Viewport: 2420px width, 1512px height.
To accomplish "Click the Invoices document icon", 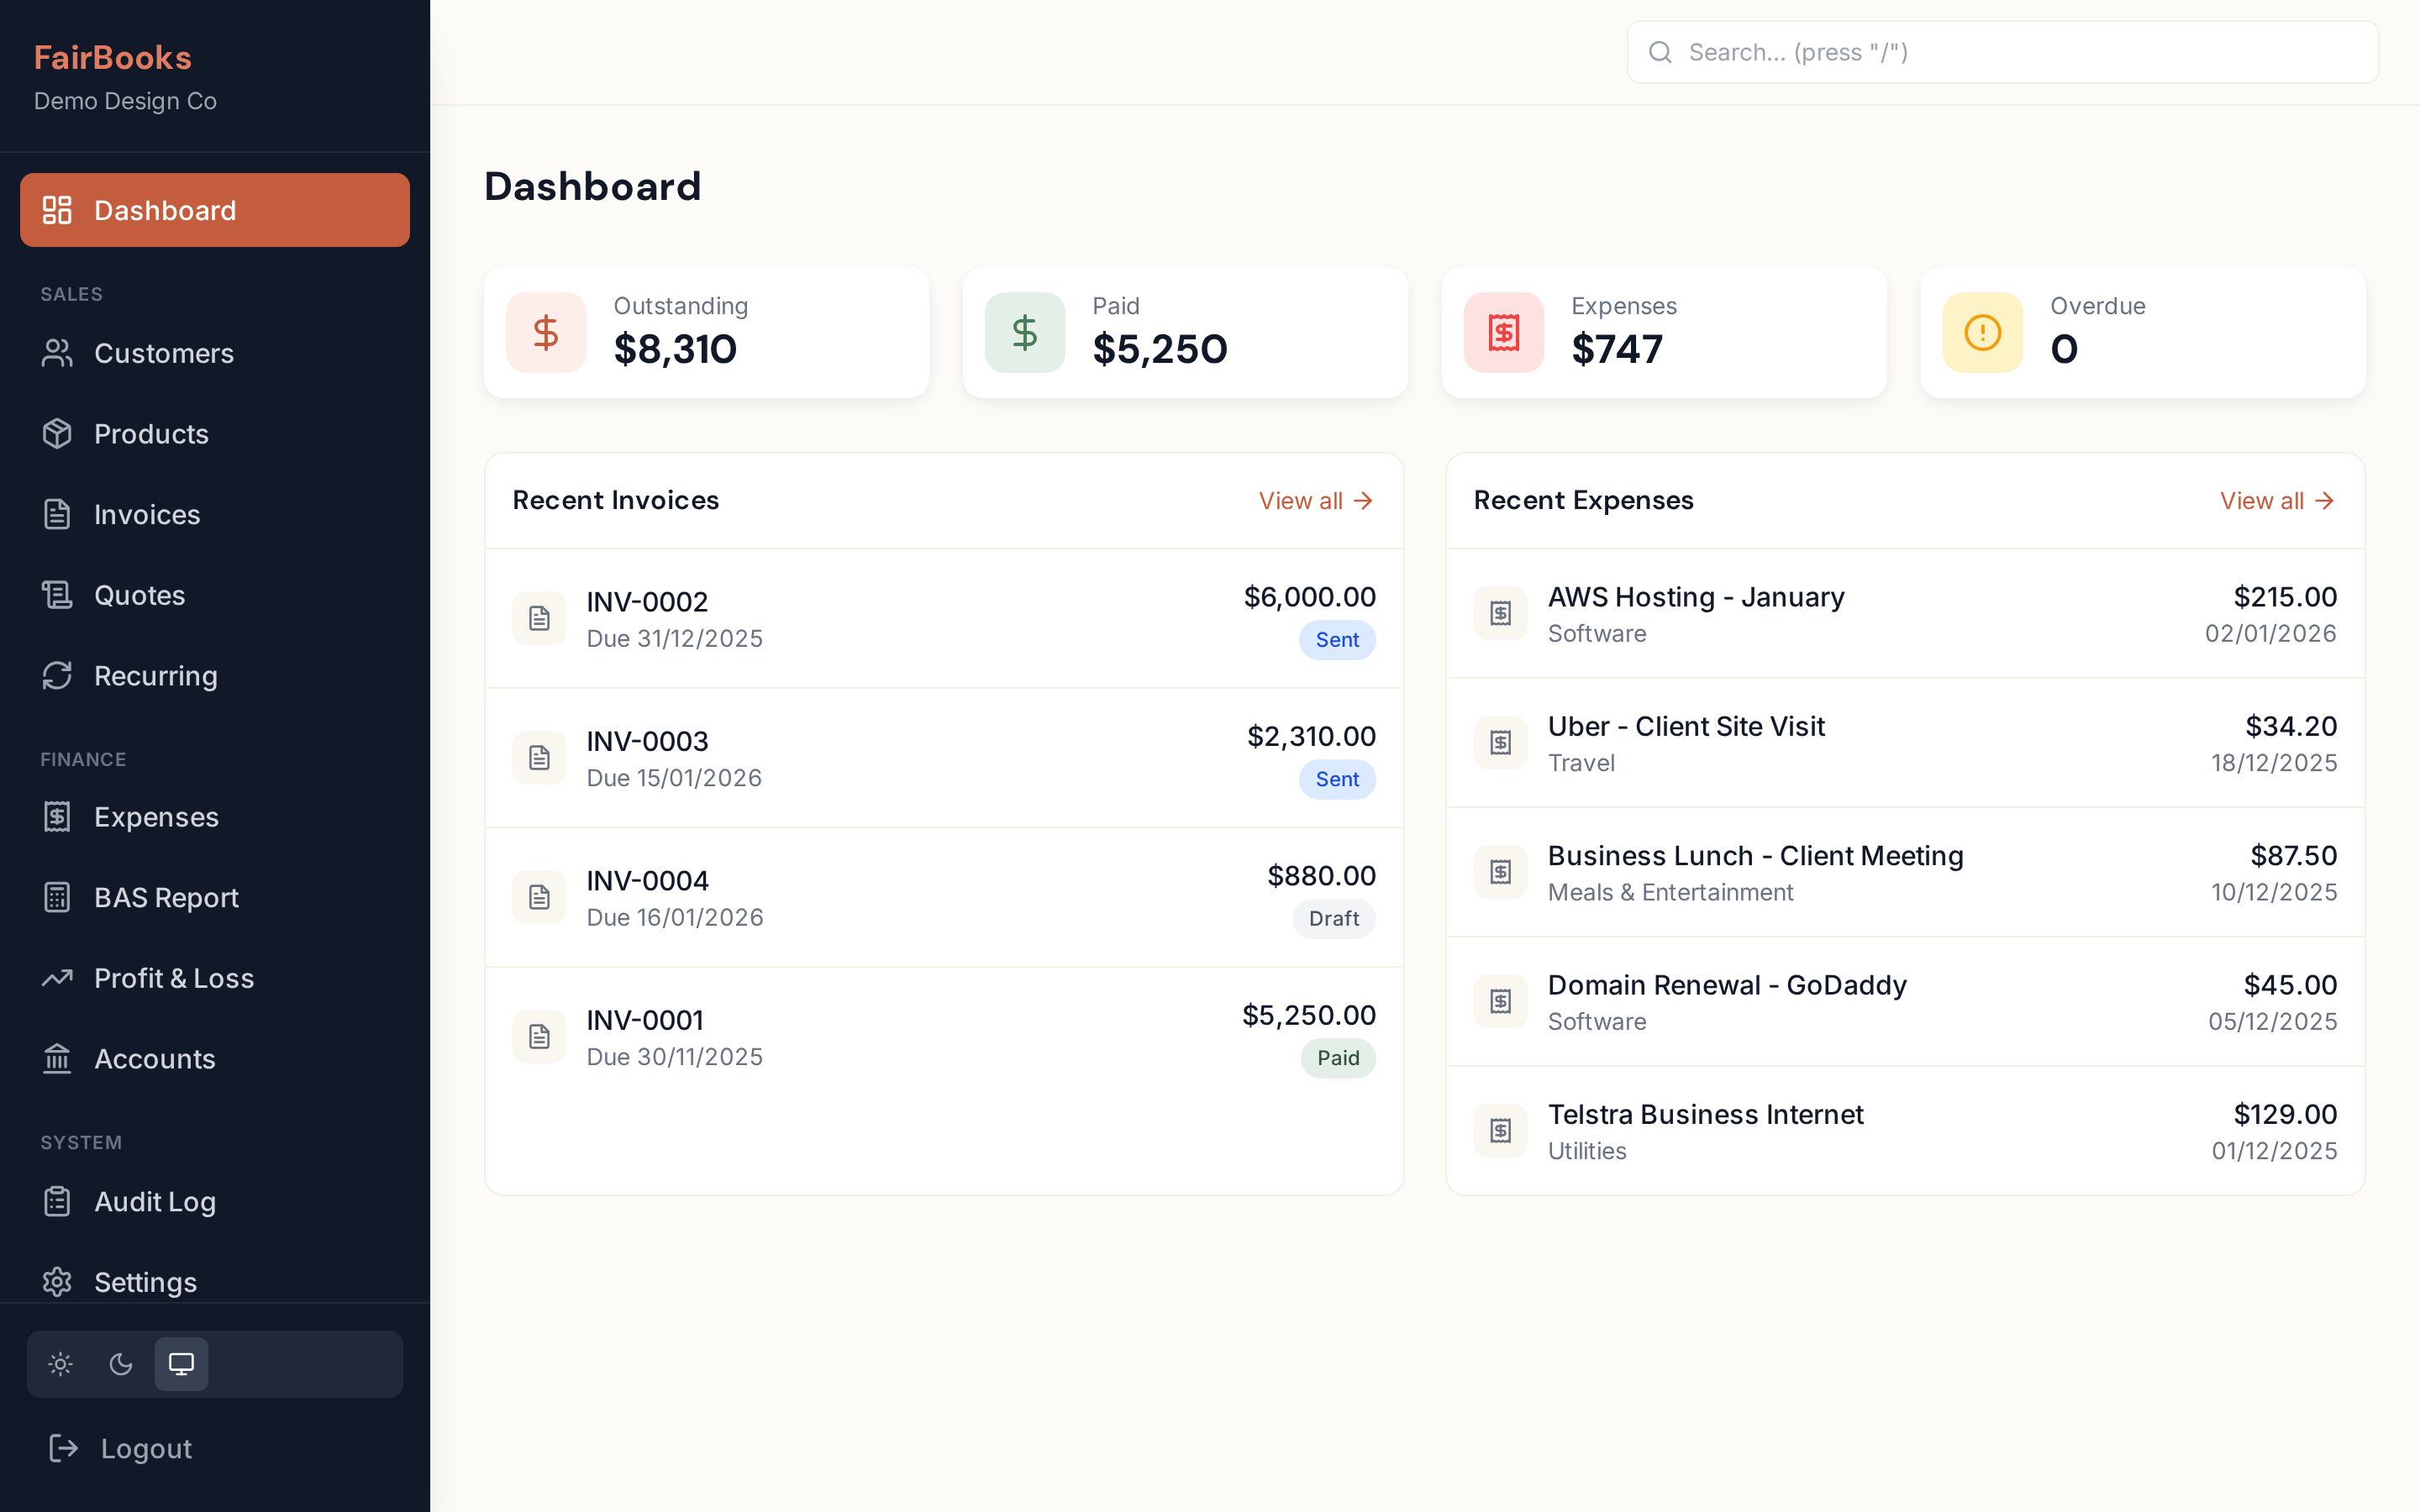I will pos(57,514).
